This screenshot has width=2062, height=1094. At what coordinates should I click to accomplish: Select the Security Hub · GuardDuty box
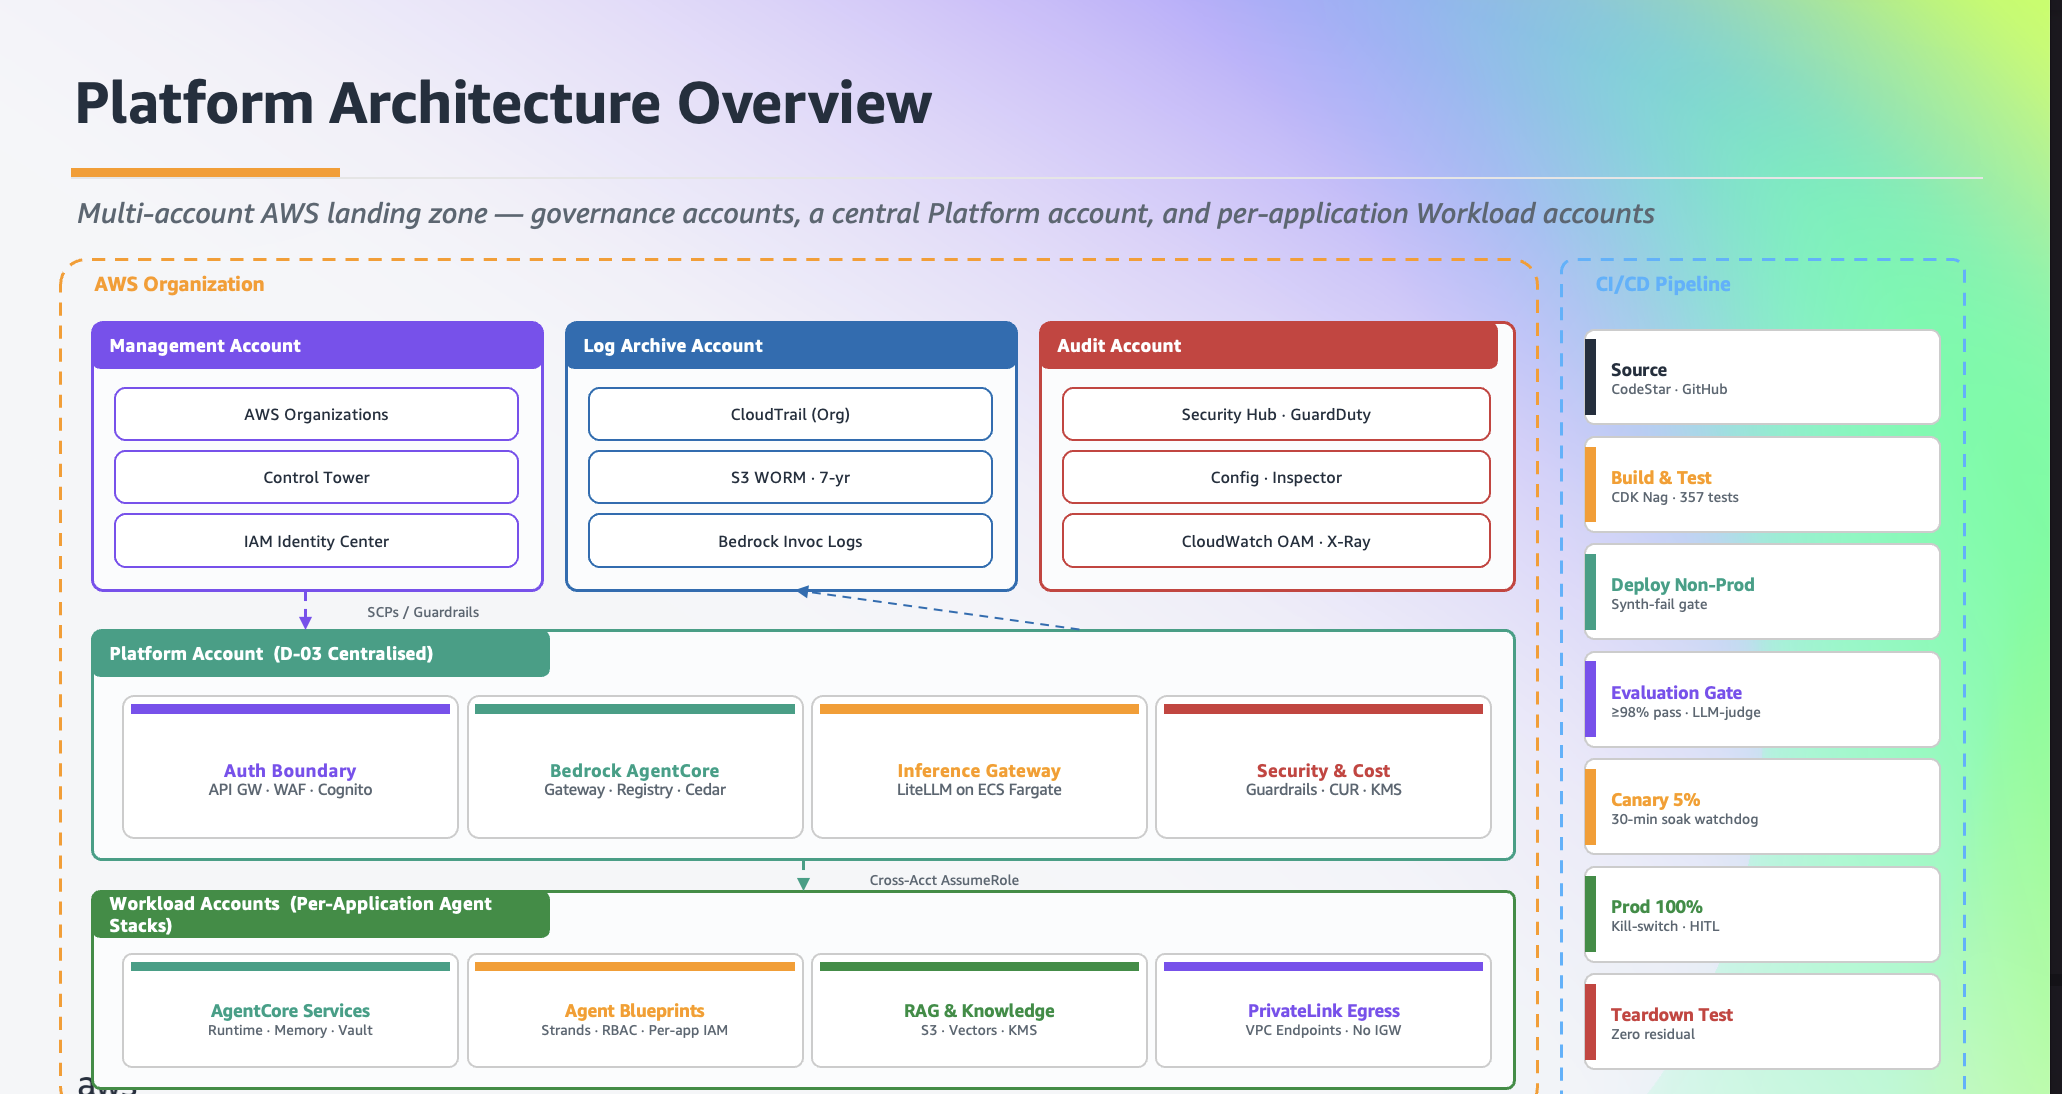coord(1276,414)
